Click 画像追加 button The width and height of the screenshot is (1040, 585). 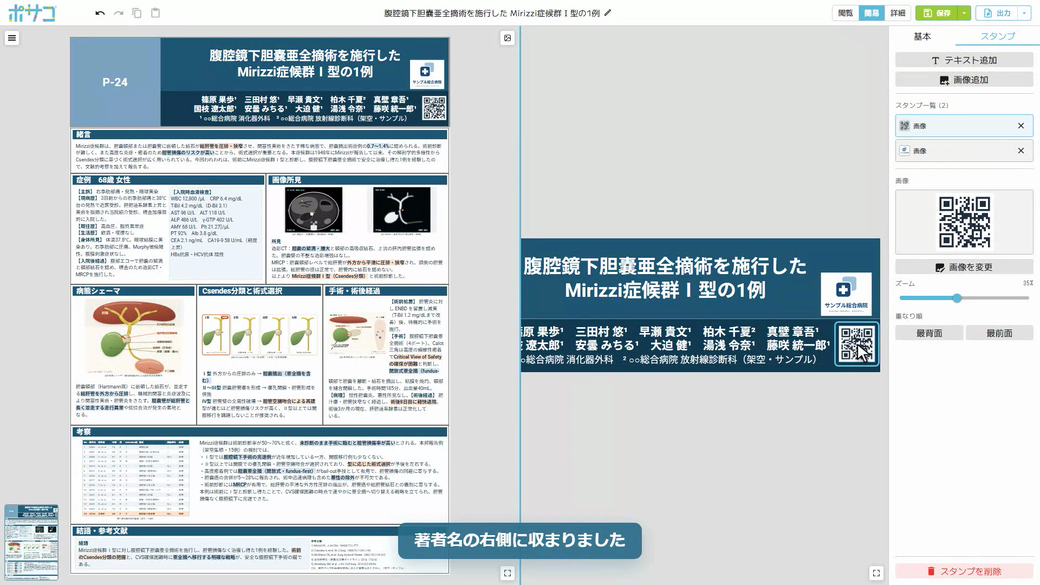click(x=964, y=80)
